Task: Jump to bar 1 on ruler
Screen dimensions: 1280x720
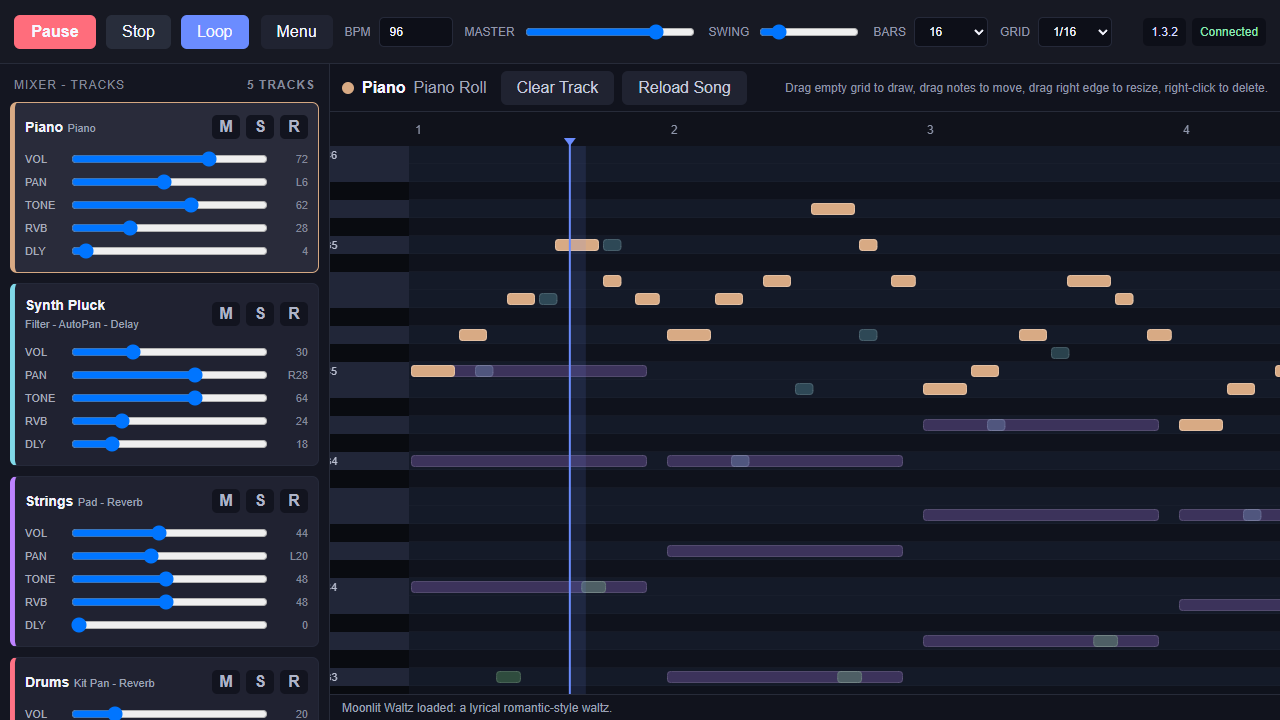Action: tap(418, 130)
